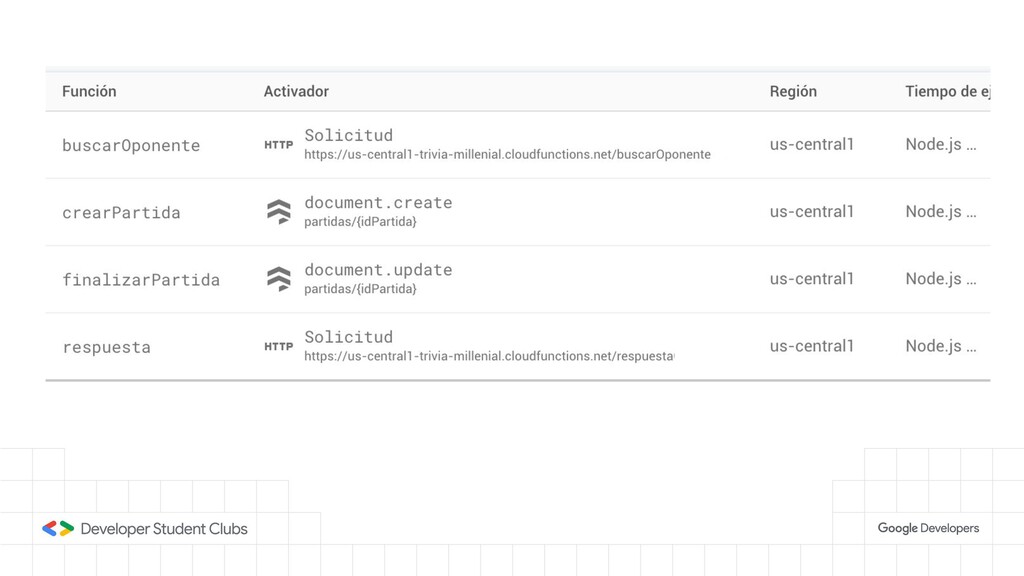Click partidas/{idPartida} path under document.update
The width and height of the screenshot is (1024, 576).
pos(360,289)
